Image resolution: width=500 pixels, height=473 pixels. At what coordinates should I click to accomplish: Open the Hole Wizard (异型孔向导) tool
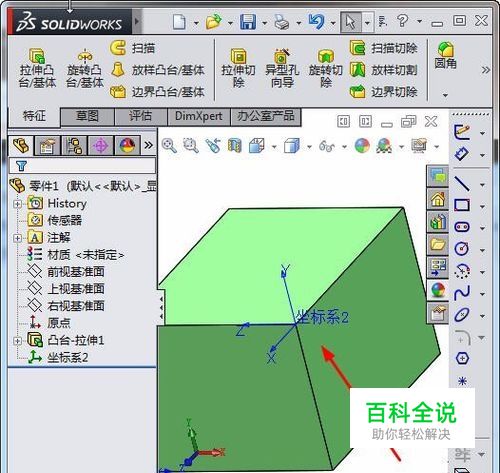tap(282, 68)
